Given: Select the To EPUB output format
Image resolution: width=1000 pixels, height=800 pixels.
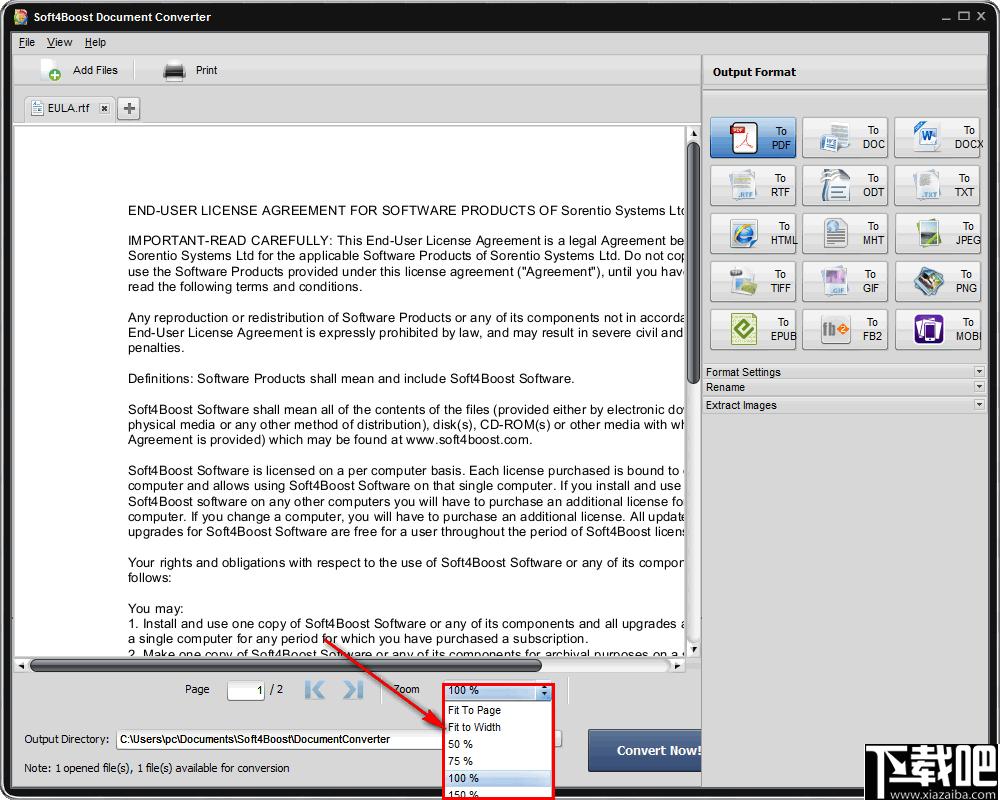Looking at the screenshot, I should click(753, 329).
